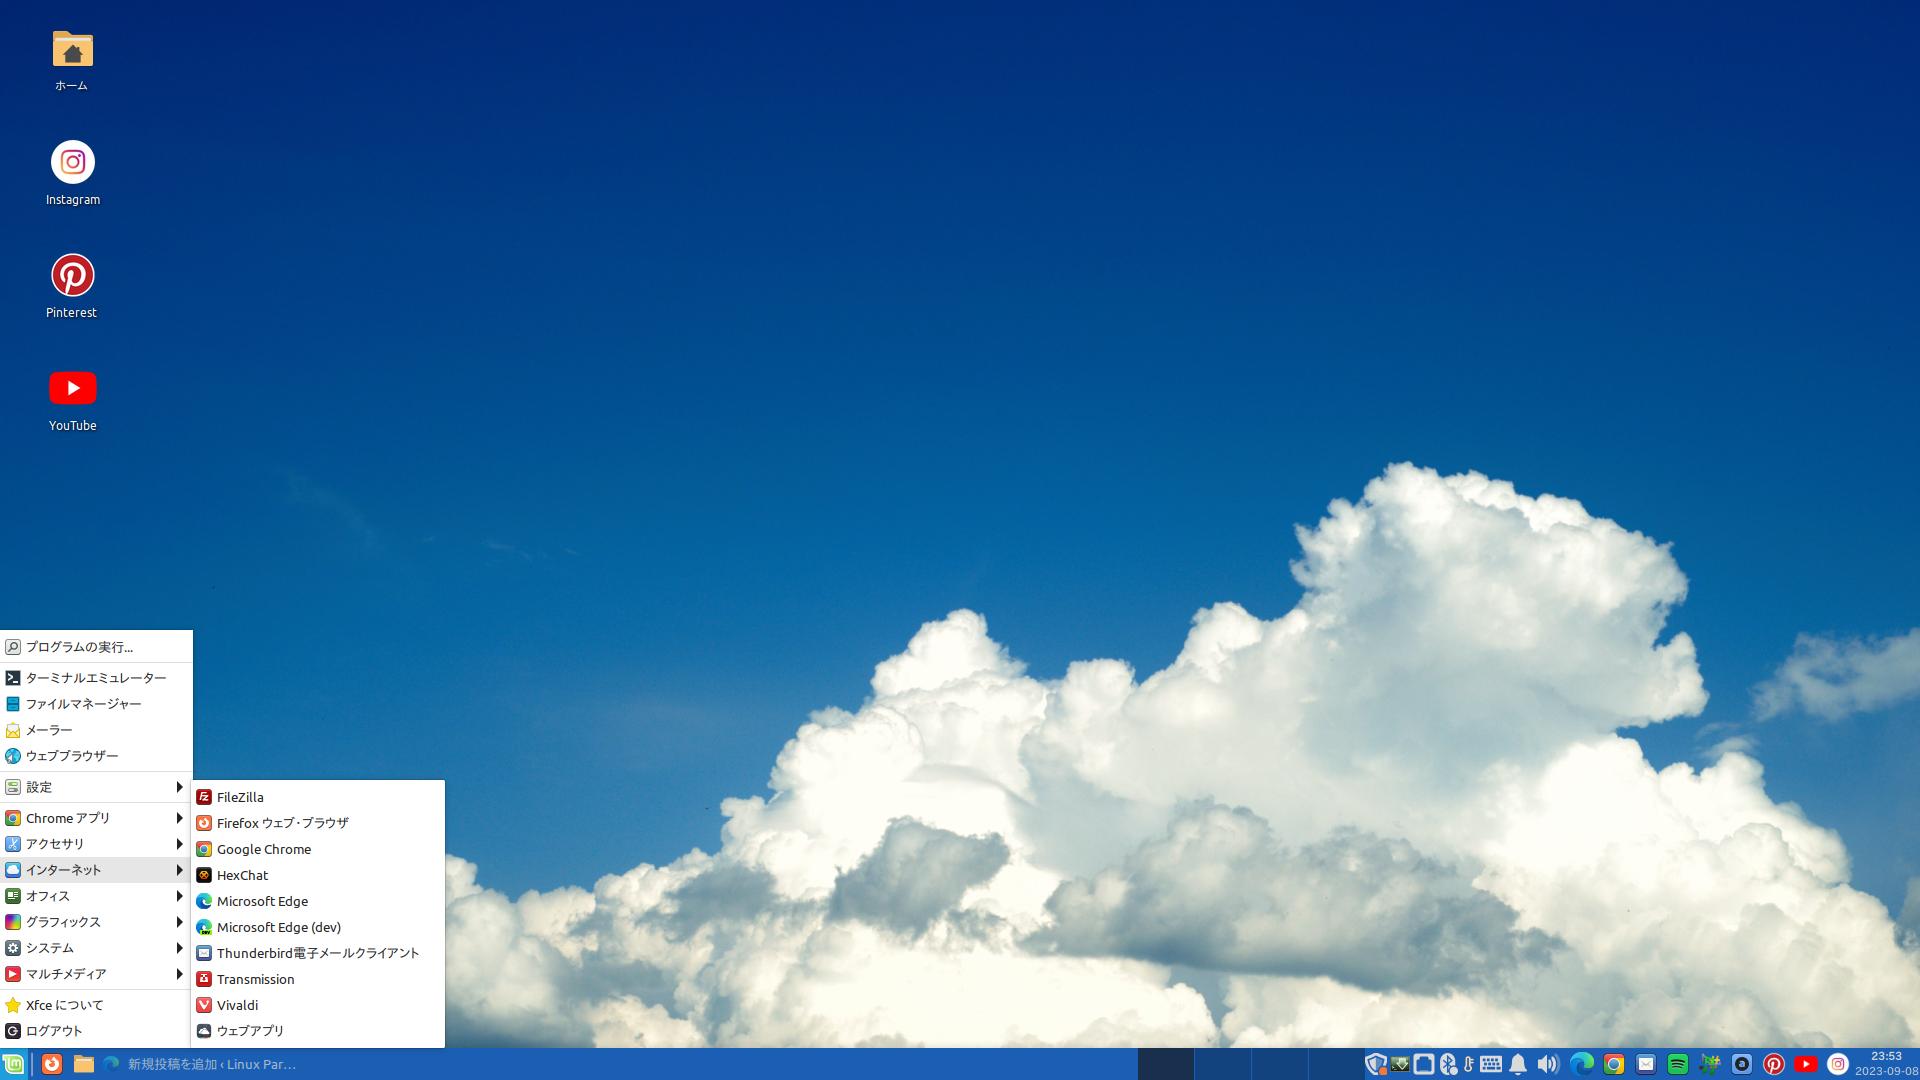This screenshot has width=1920, height=1080.
Task: Launch Google Chrome from internet submenu
Action: pos(318,849)
